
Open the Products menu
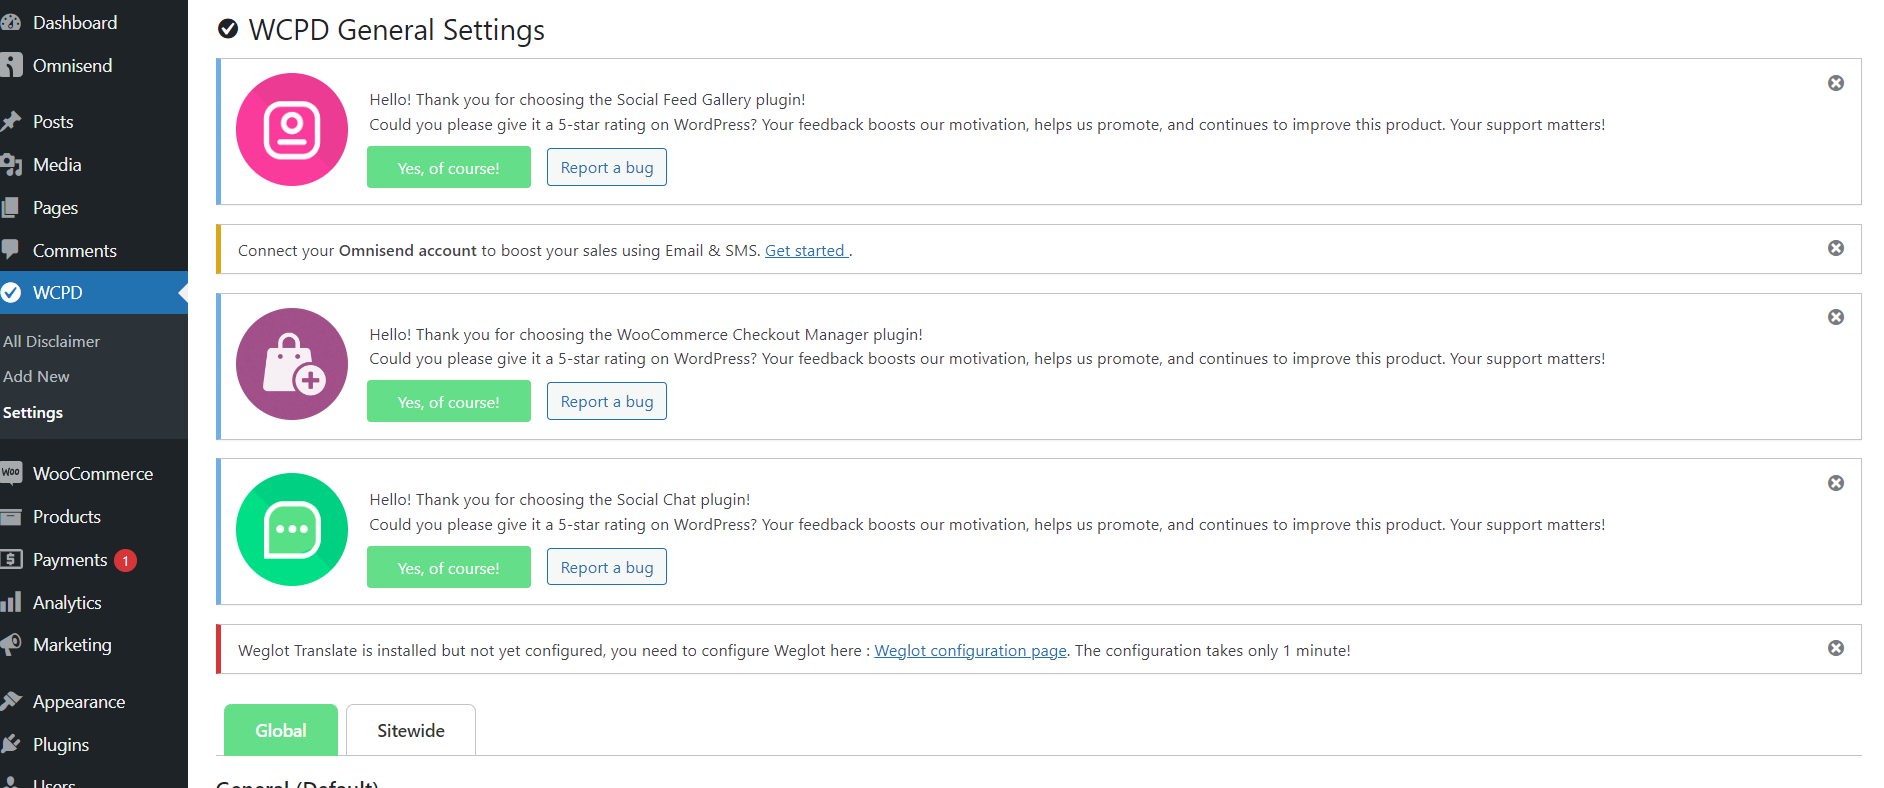pyautogui.click(x=67, y=516)
